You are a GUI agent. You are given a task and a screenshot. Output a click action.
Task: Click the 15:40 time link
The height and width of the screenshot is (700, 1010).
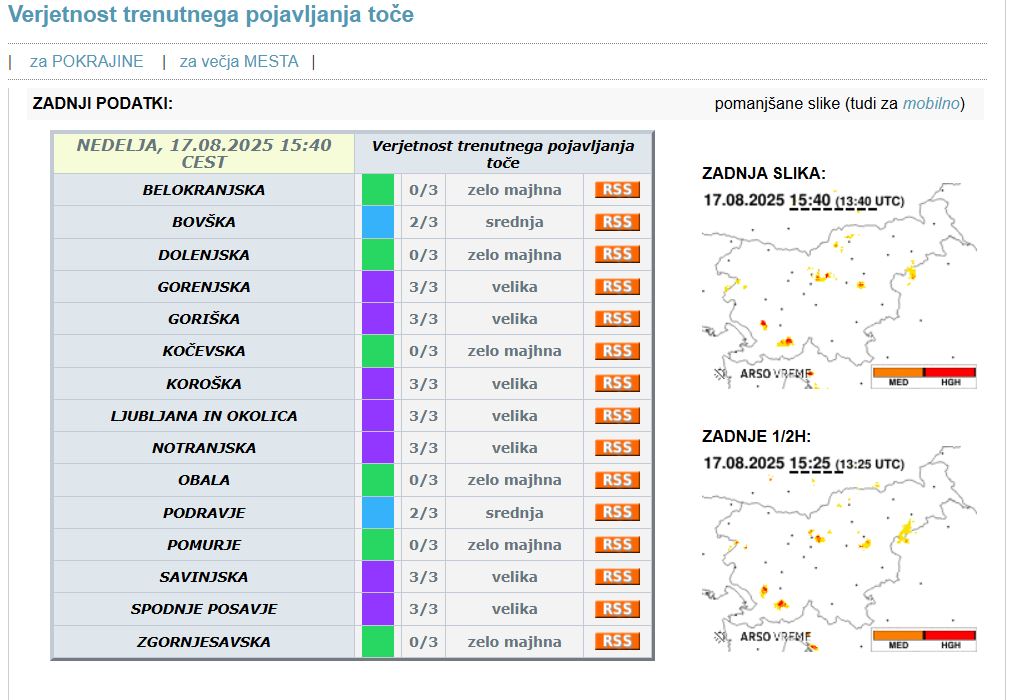click(810, 200)
